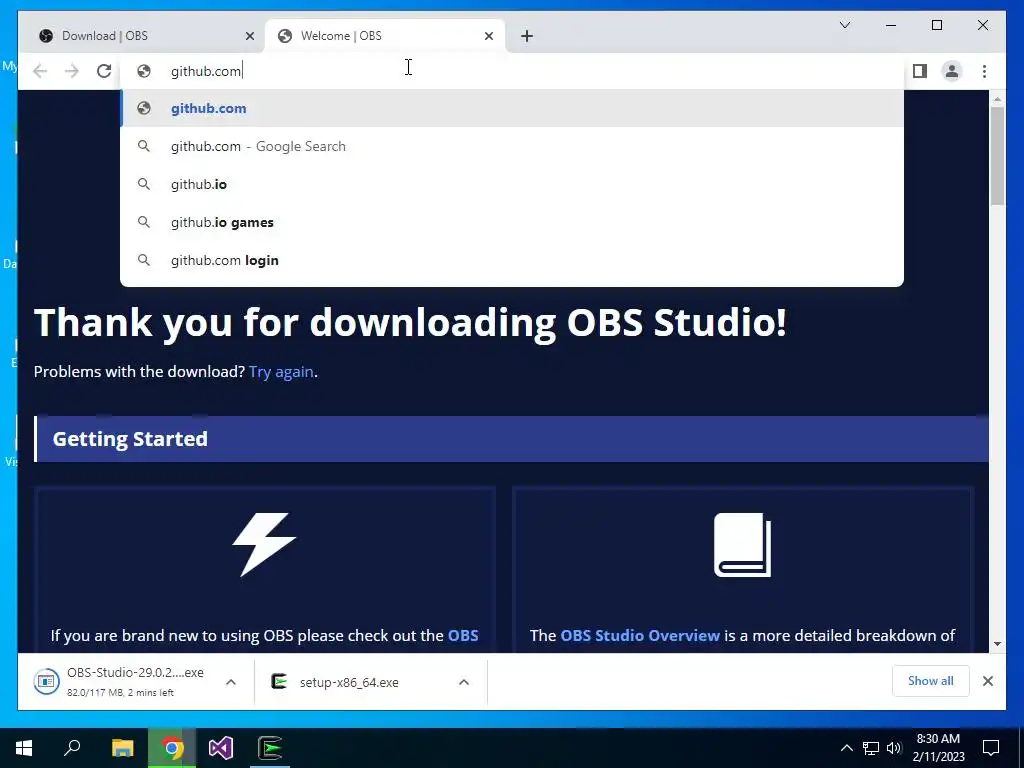This screenshot has width=1024, height=768.
Task: Click the address bar with github.com
Action: coord(512,71)
